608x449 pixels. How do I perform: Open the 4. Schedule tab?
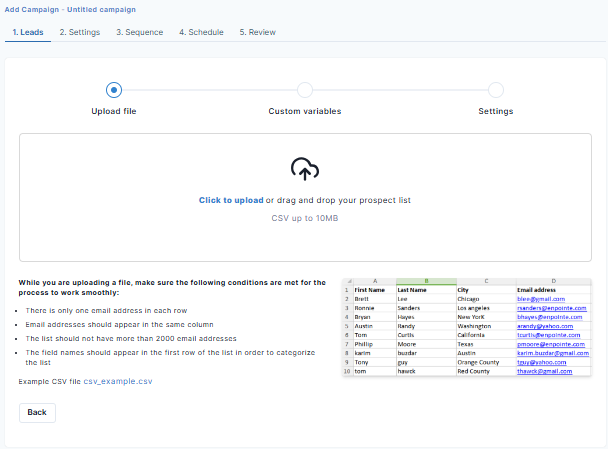(x=202, y=32)
